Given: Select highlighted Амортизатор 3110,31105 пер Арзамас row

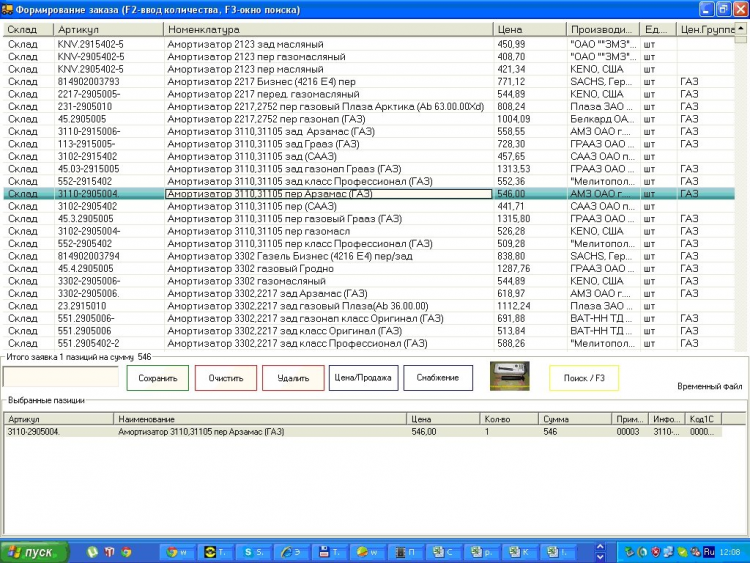Looking at the screenshot, I should point(368,194).
